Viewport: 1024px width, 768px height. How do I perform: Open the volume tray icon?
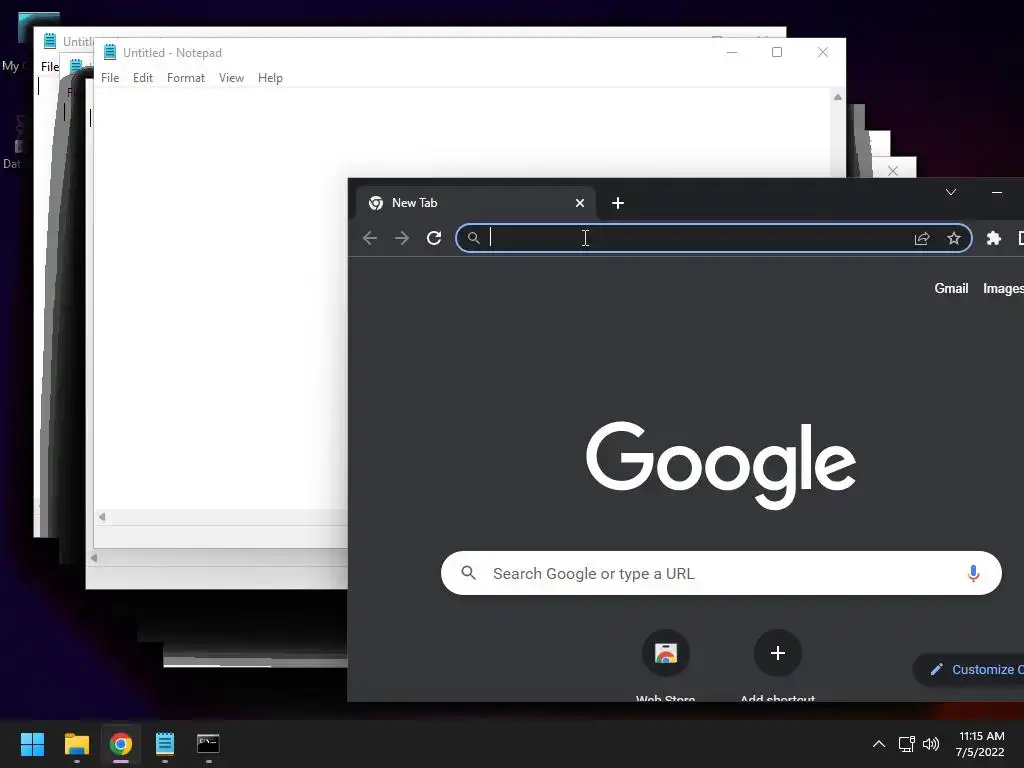[931, 744]
